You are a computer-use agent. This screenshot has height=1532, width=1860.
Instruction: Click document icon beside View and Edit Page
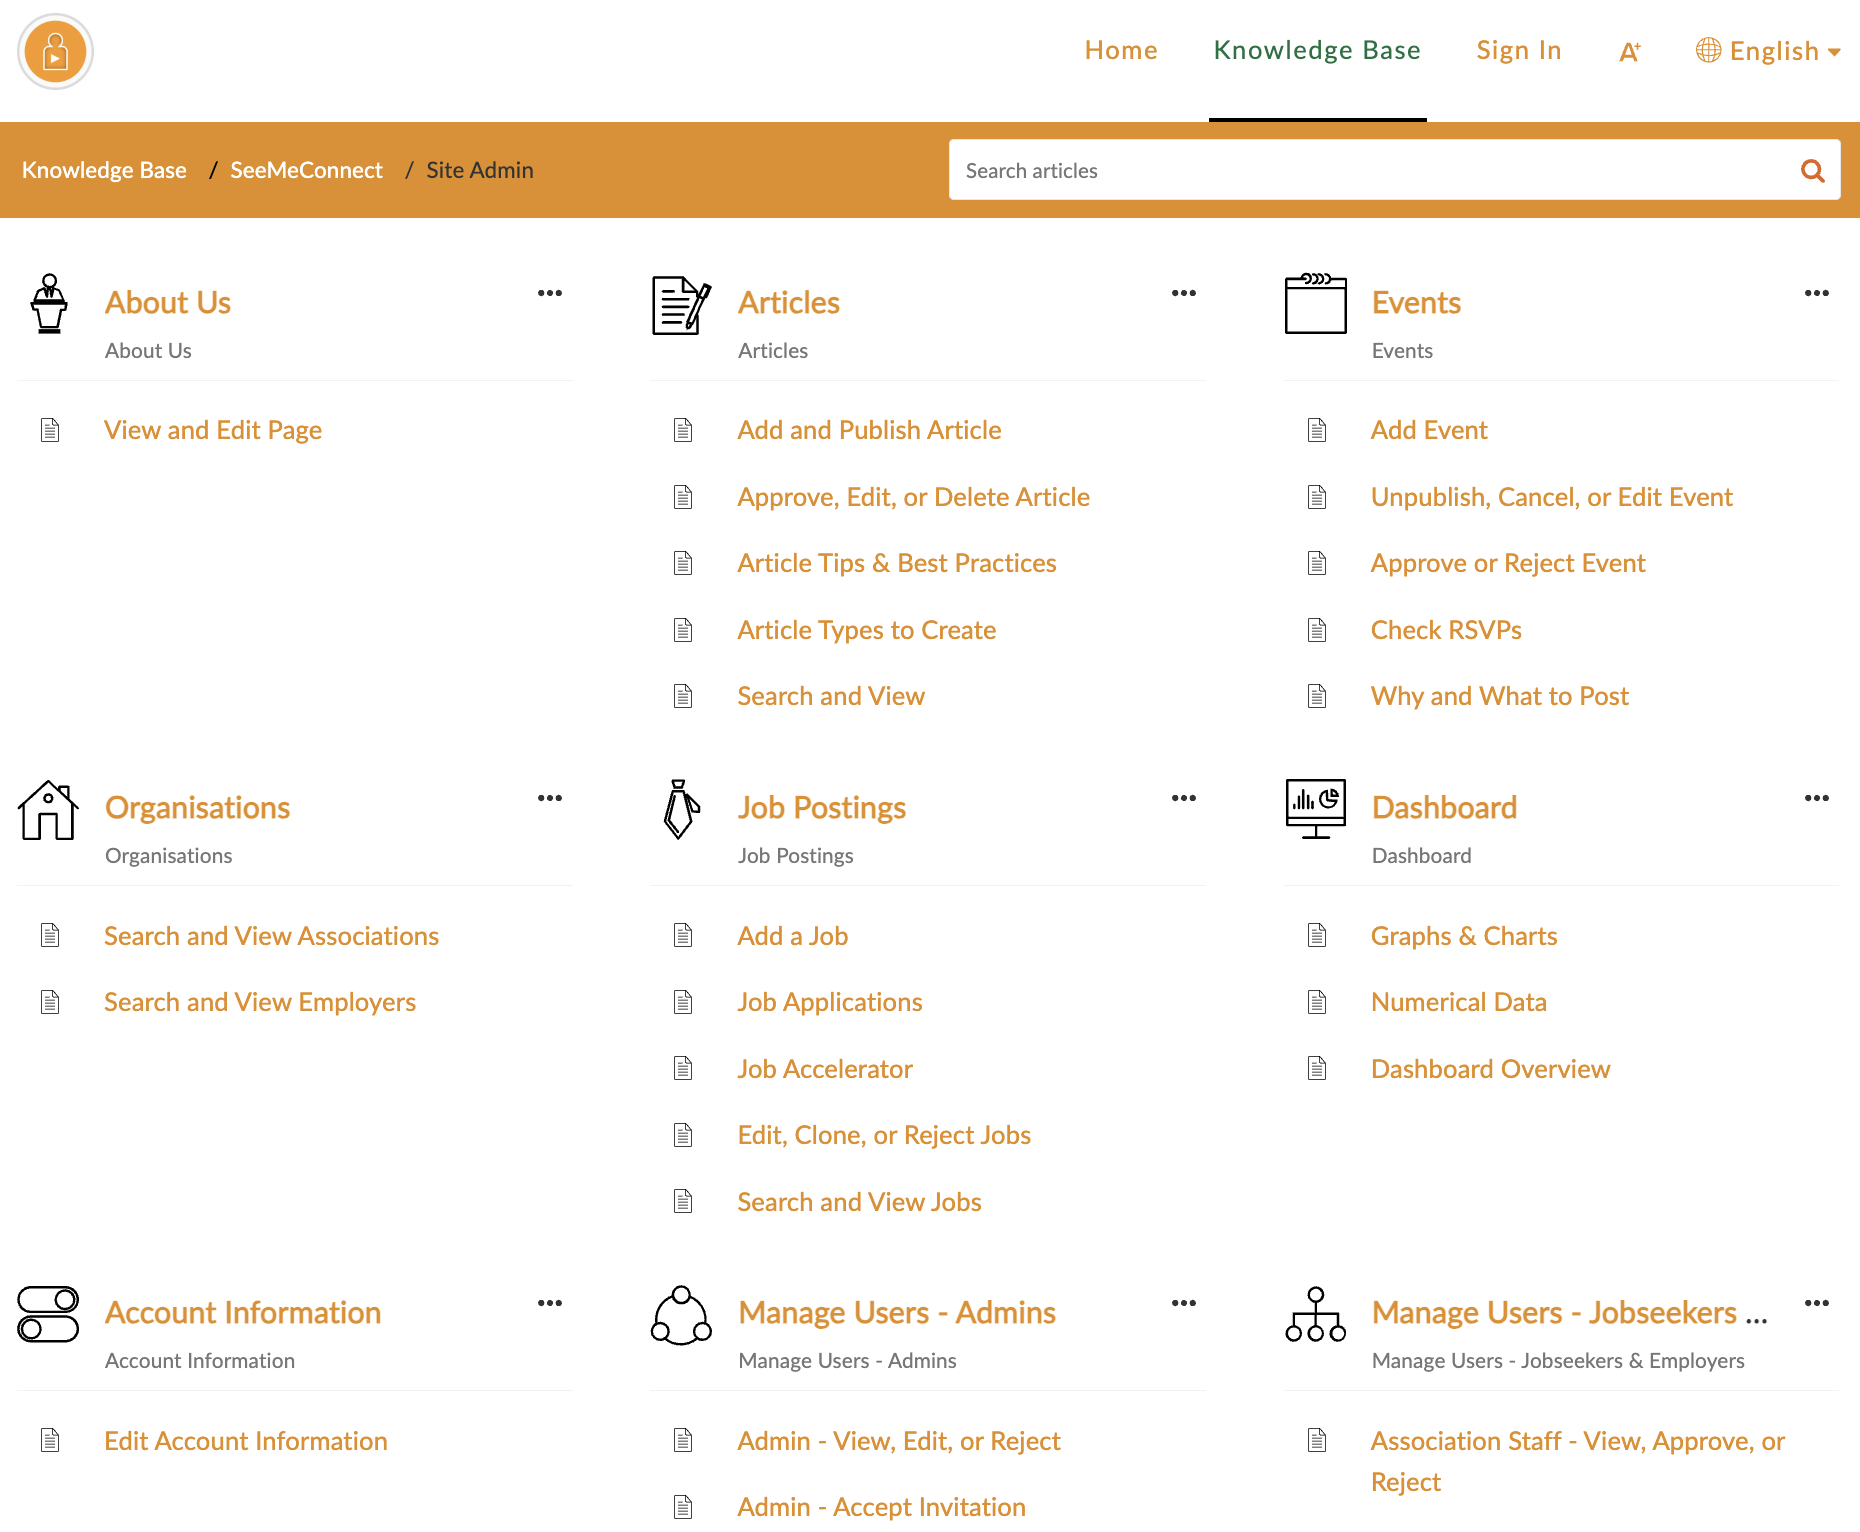[50, 430]
